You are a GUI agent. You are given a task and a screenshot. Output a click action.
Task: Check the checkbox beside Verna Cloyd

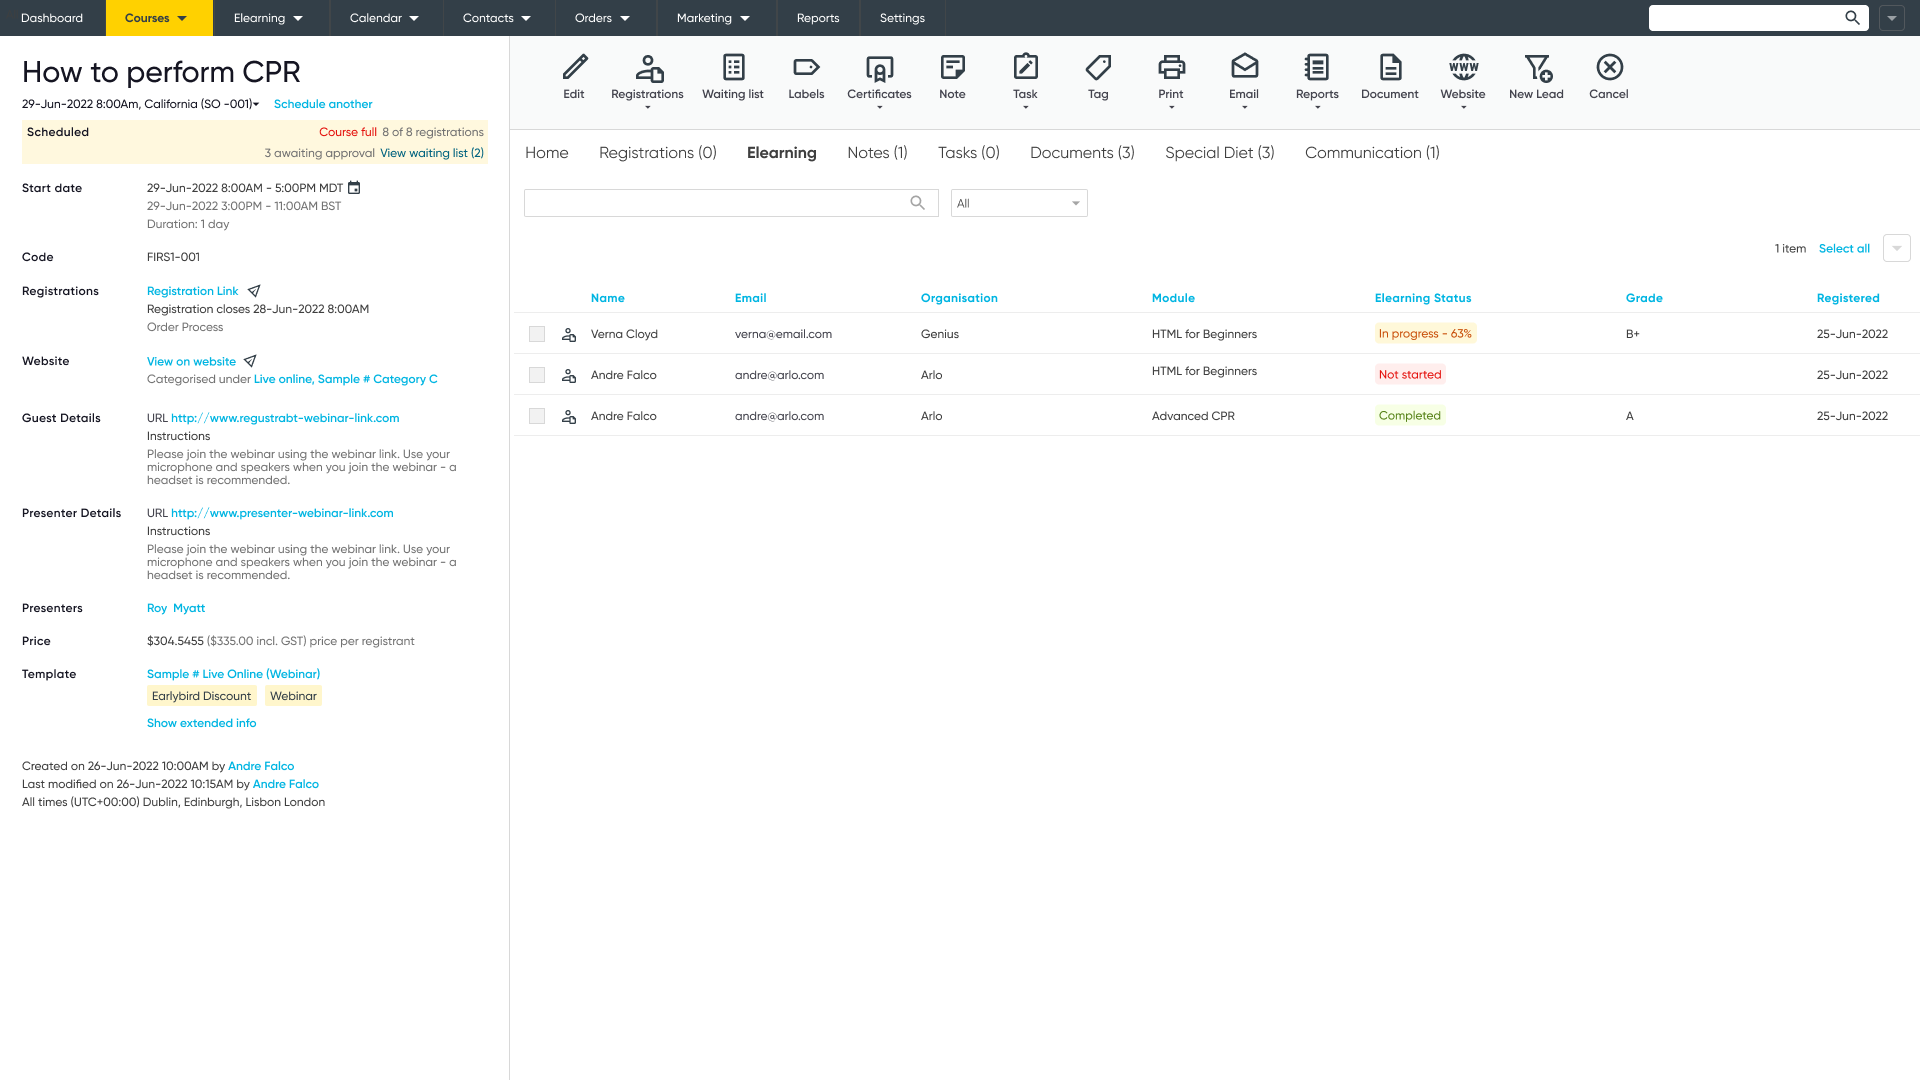[537, 333]
